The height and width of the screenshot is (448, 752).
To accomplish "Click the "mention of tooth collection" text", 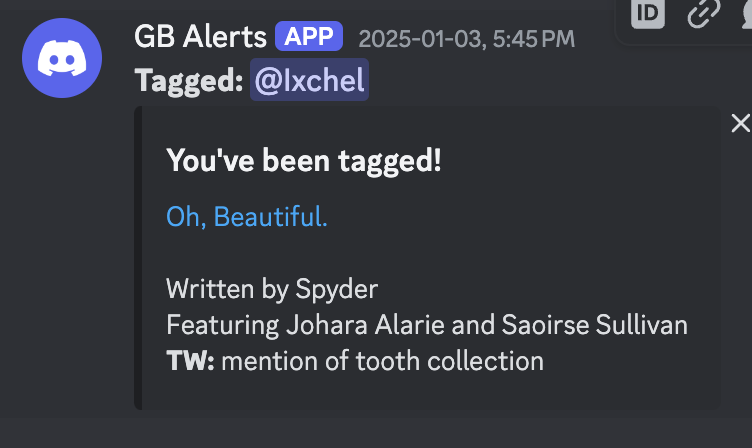I will point(382,360).
